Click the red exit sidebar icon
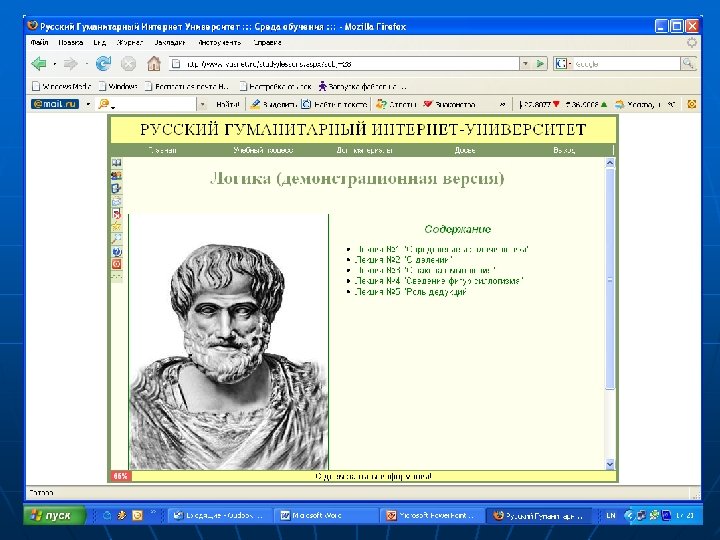The image size is (720, 540). [x=117, y=264]
